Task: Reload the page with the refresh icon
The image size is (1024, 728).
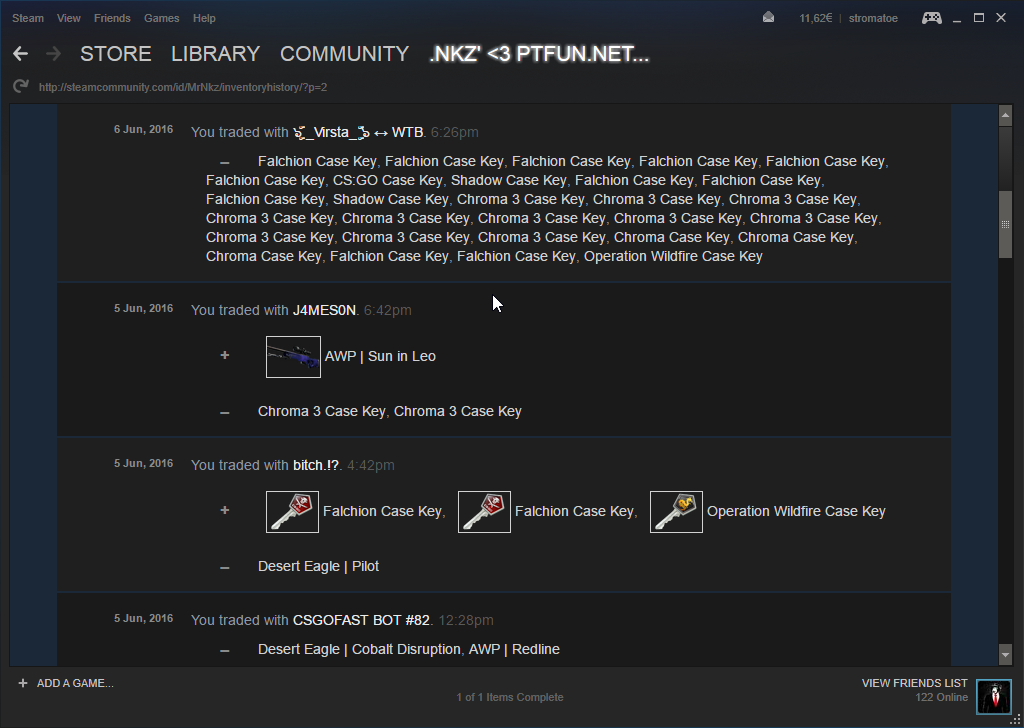Action: (x=20, y=87)
